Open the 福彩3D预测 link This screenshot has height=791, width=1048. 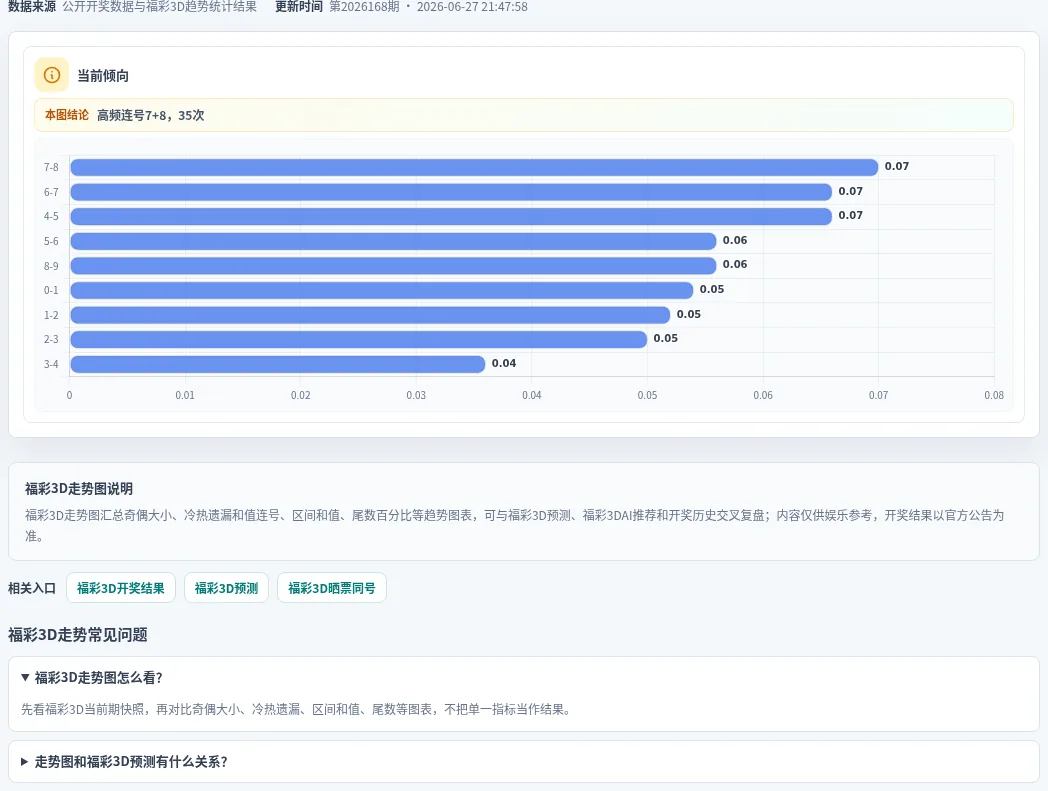coord(226,588)
